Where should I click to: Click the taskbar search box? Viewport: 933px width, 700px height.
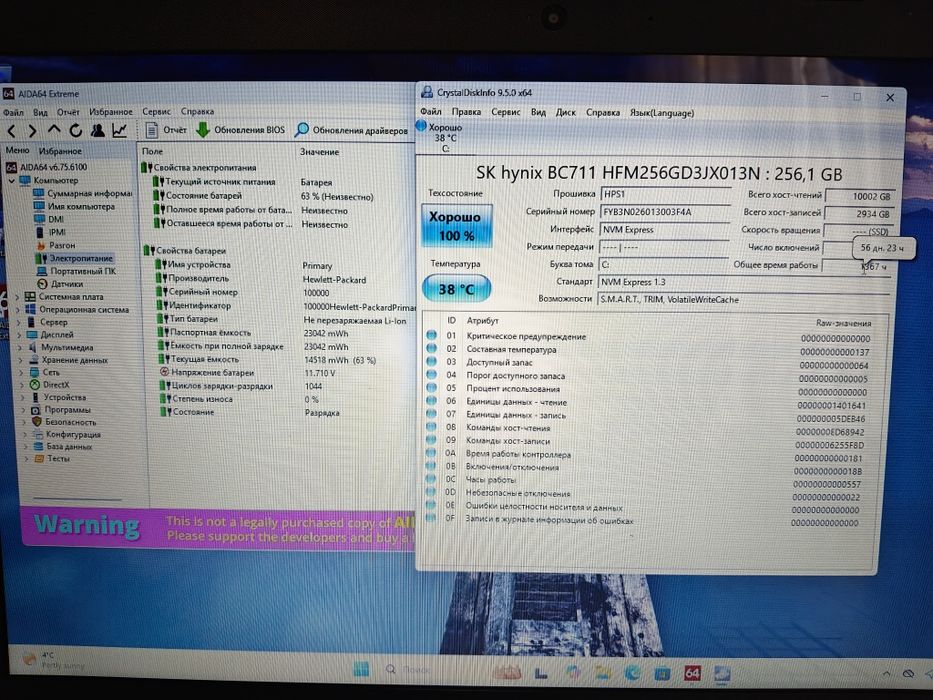pyautogui.click(x=408, y=670)
